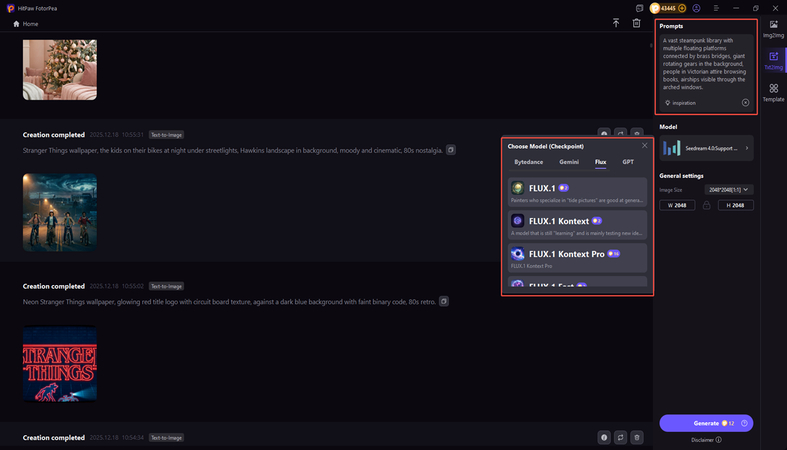Switch to the Gemini model tab
Viewport: 787px width, 450px height.
tap(569, 162)
